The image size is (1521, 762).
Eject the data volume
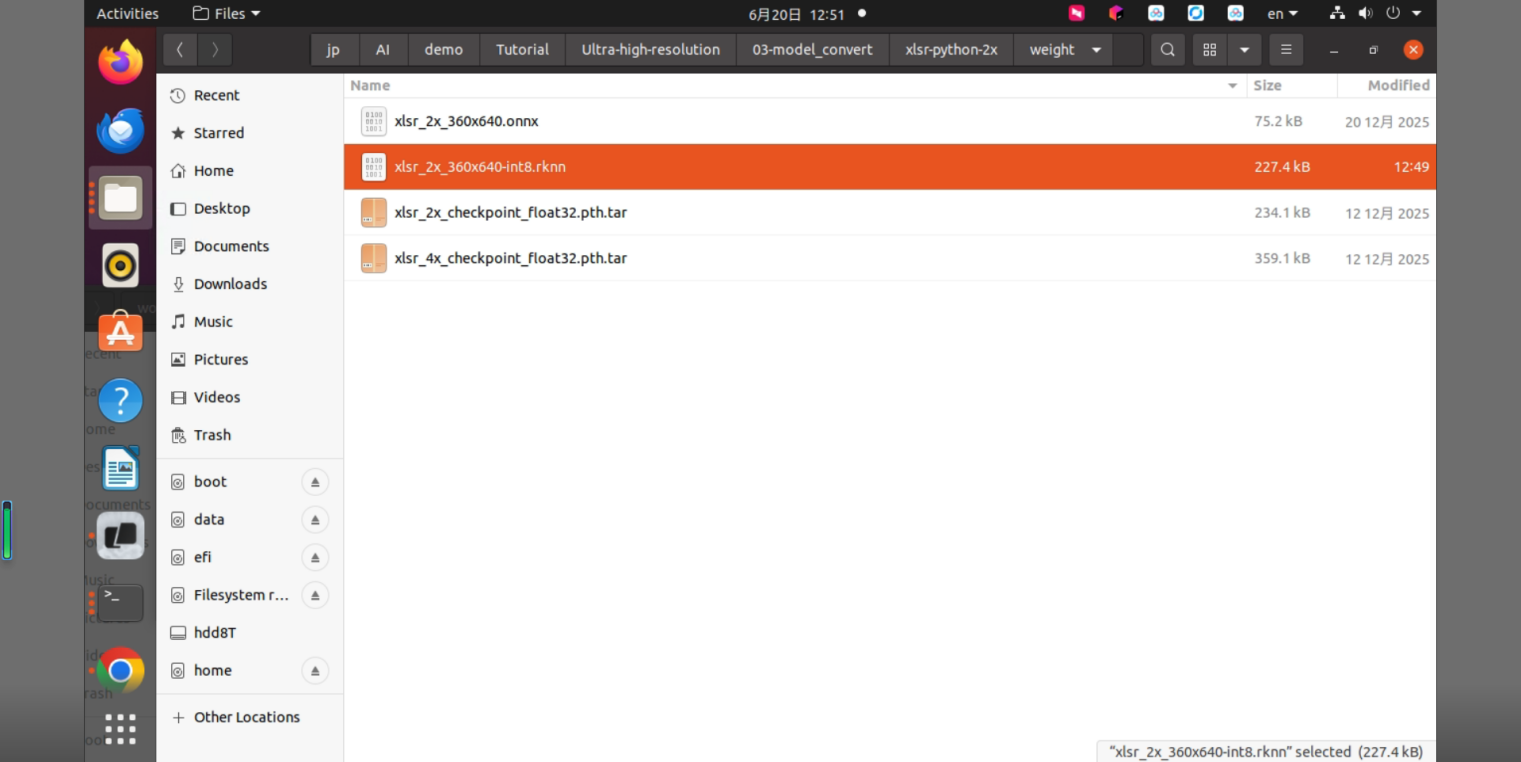315,520
